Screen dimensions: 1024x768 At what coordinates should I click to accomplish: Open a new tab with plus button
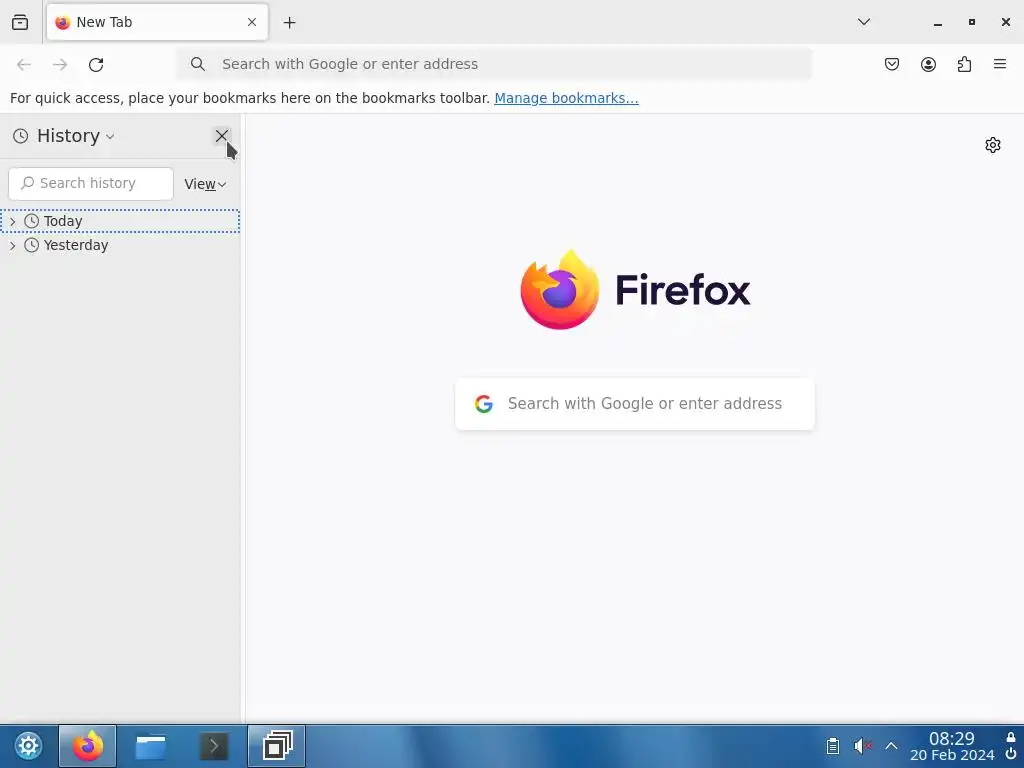289,22
